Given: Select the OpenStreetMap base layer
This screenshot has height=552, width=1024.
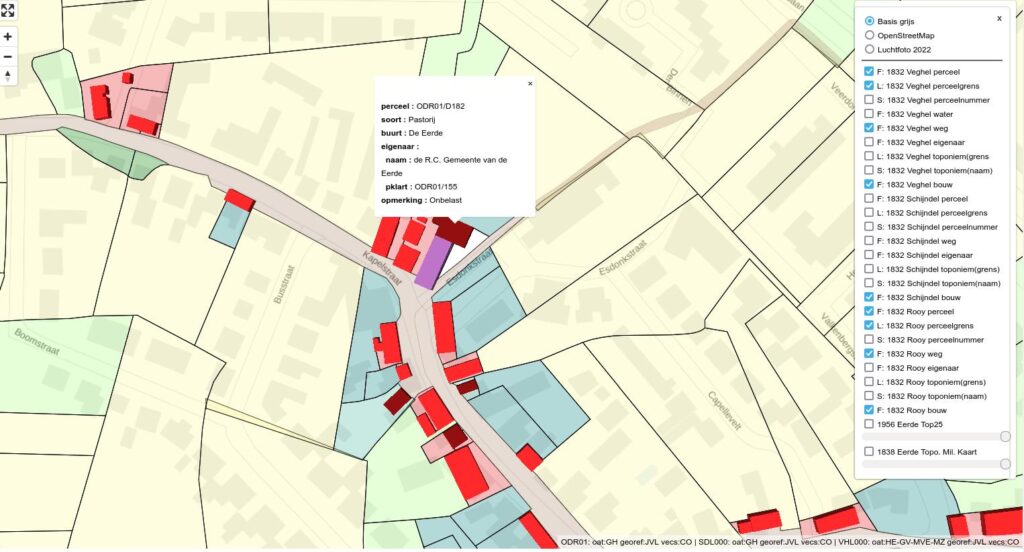Looking at the screenshot, I should click(x=869, y=35).
